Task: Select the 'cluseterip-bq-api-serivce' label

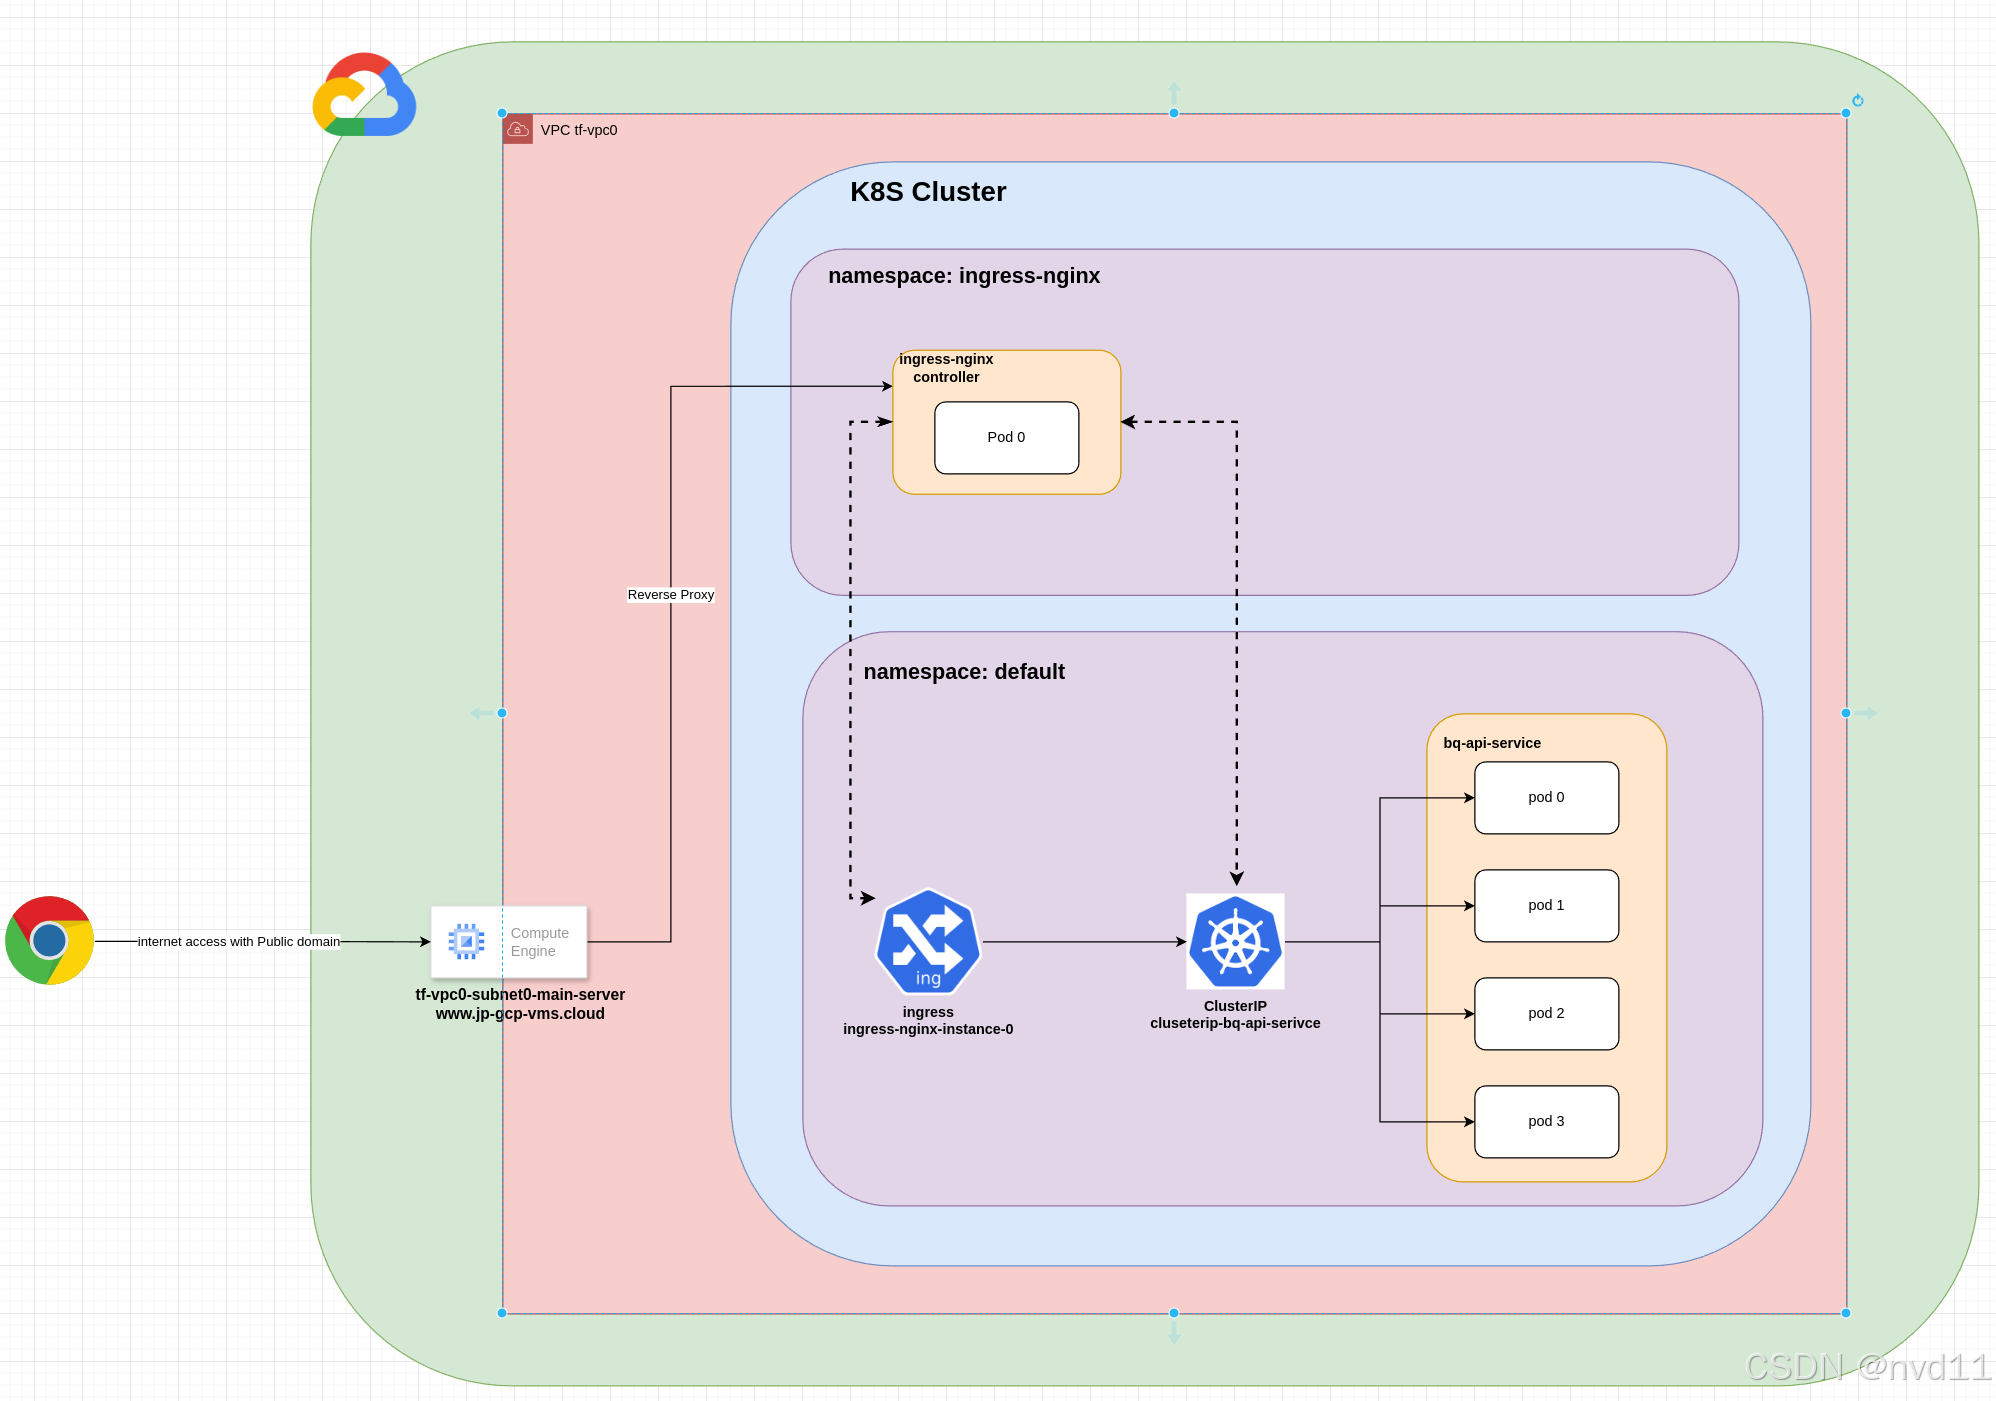Action: click(1235, 1023)
